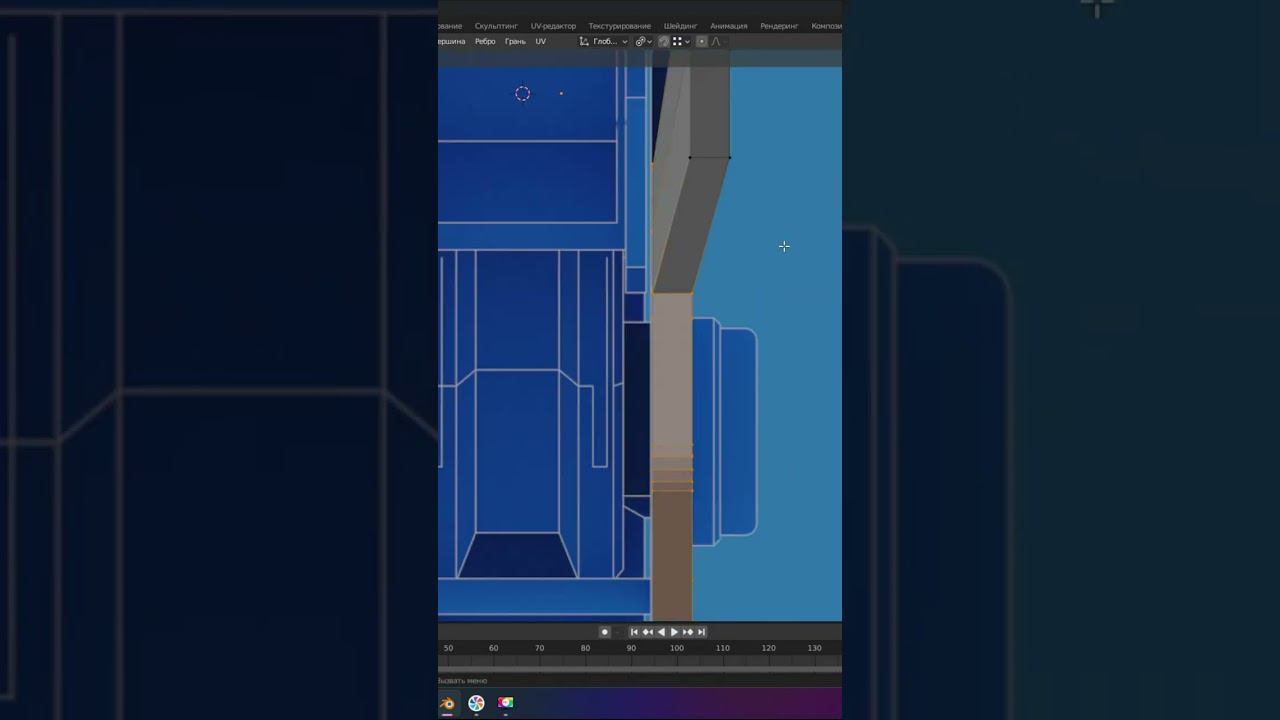Play the animation in reverse
Screen dimensions: 1280x720
pyautogui.click(x=661, y=632)
